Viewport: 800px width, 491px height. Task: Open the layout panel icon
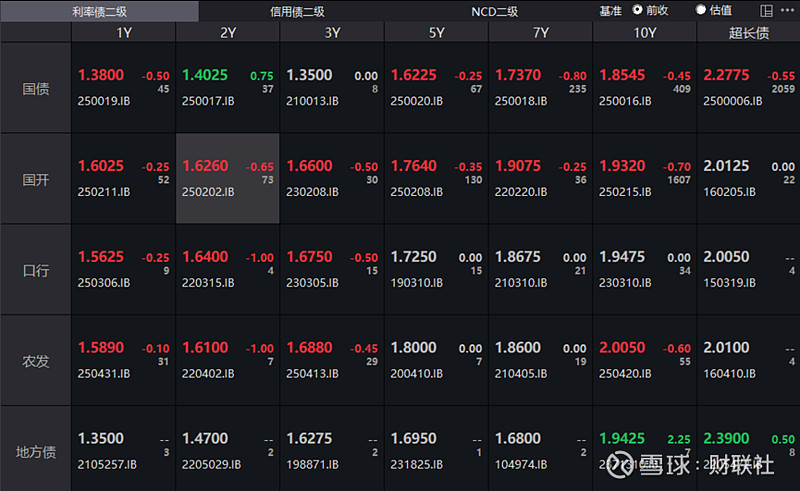tap(766, 11)
